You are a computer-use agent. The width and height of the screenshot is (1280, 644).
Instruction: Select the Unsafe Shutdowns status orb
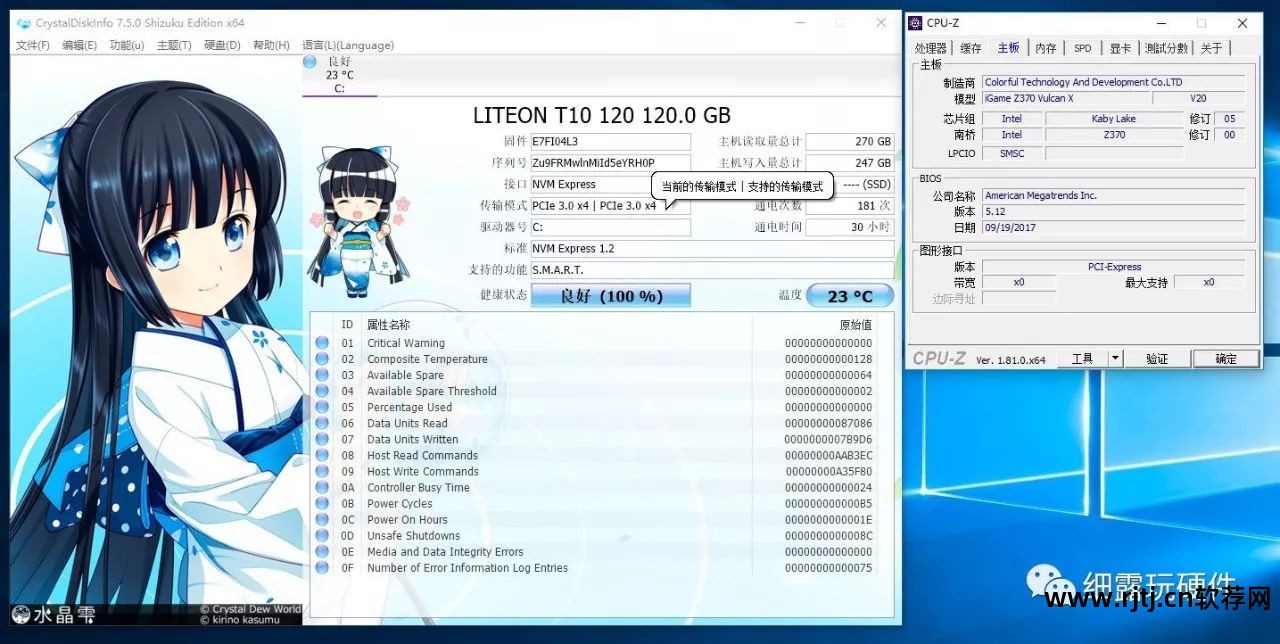[x=322, y=536]
